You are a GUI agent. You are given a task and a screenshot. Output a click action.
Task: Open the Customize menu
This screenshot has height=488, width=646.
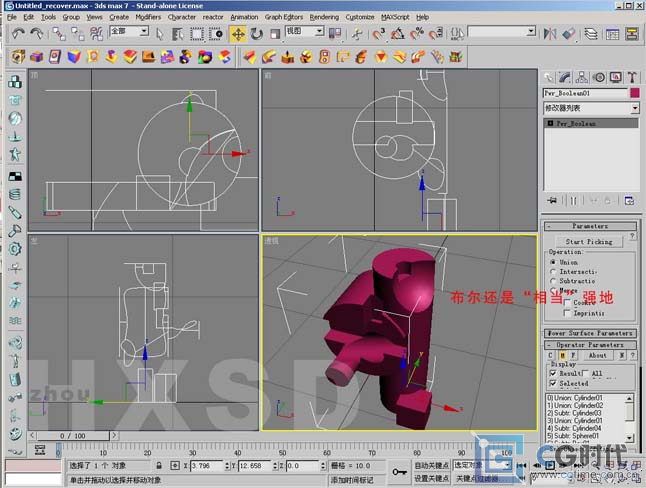click(360, 17)
